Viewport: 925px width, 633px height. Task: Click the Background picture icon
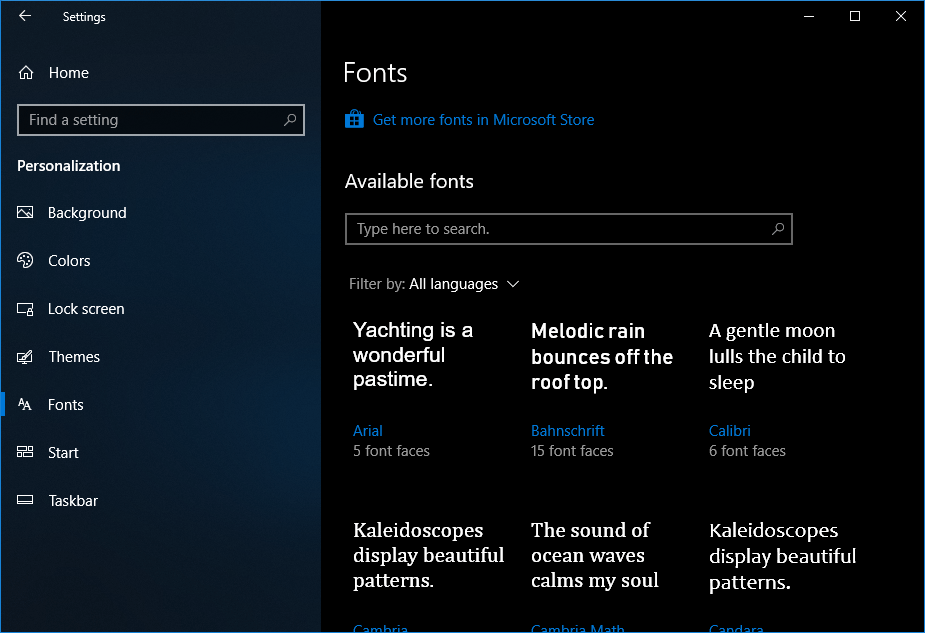click(26, 213)
